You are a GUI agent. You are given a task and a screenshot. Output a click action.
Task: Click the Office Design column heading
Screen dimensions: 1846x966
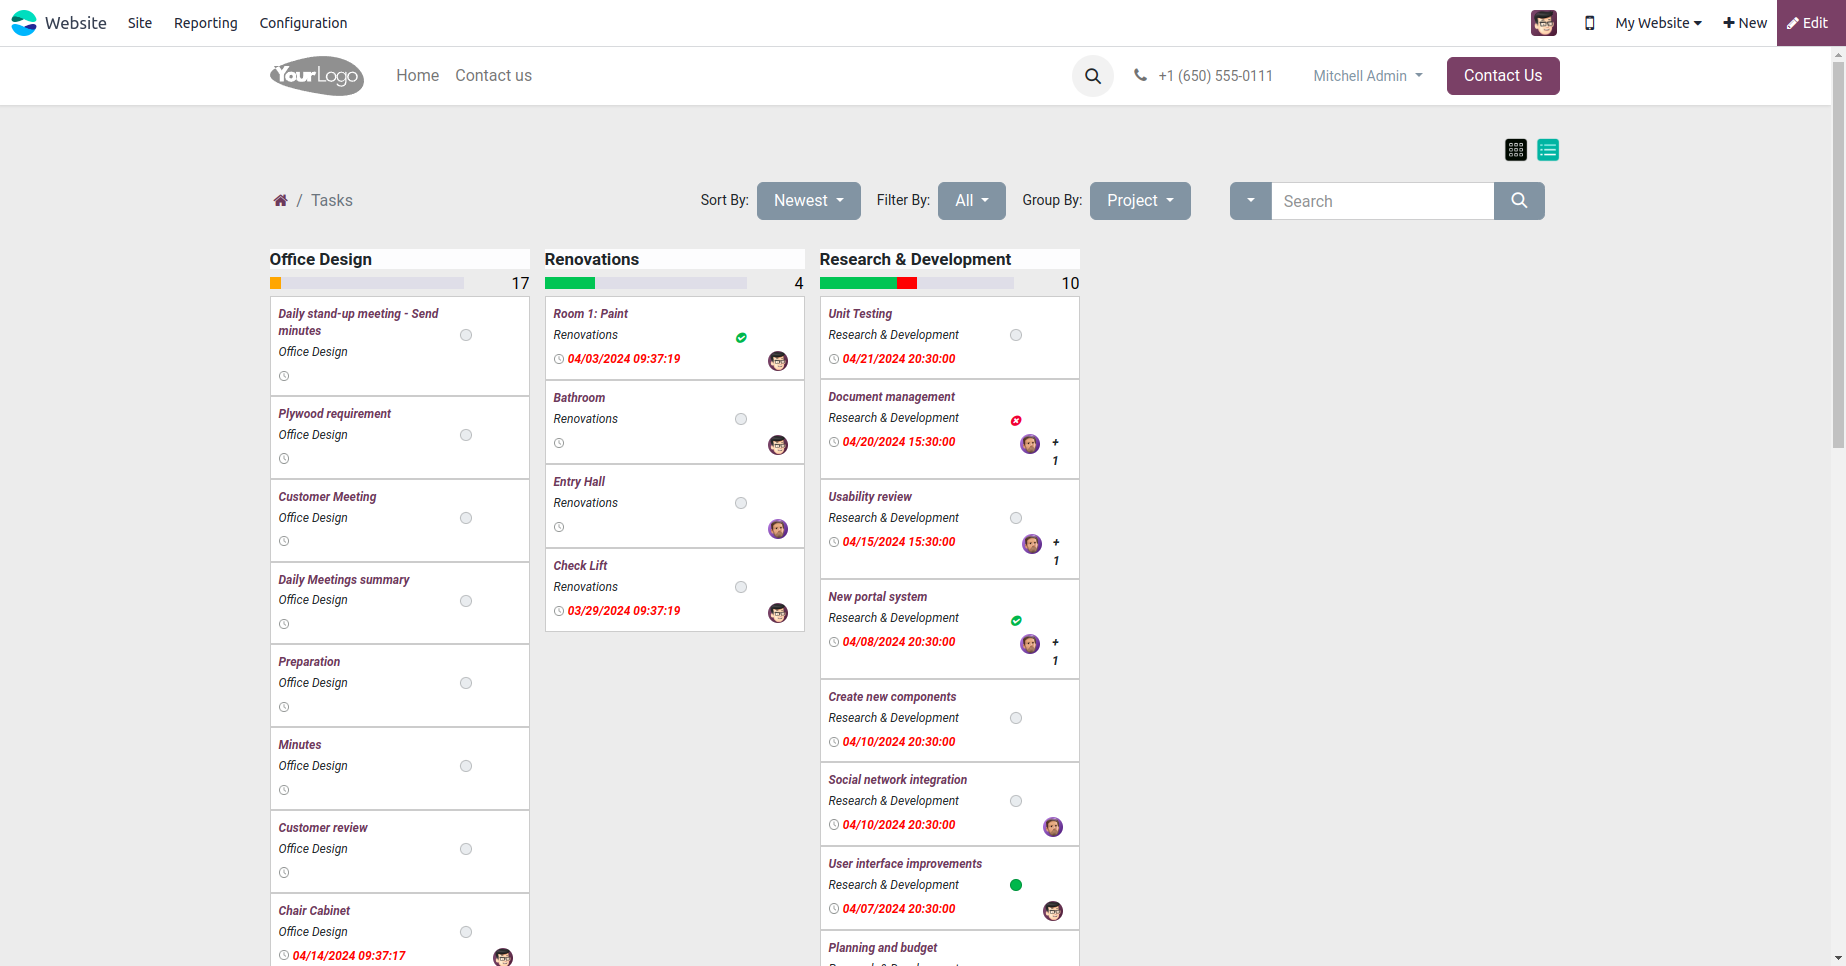(321, 259)
